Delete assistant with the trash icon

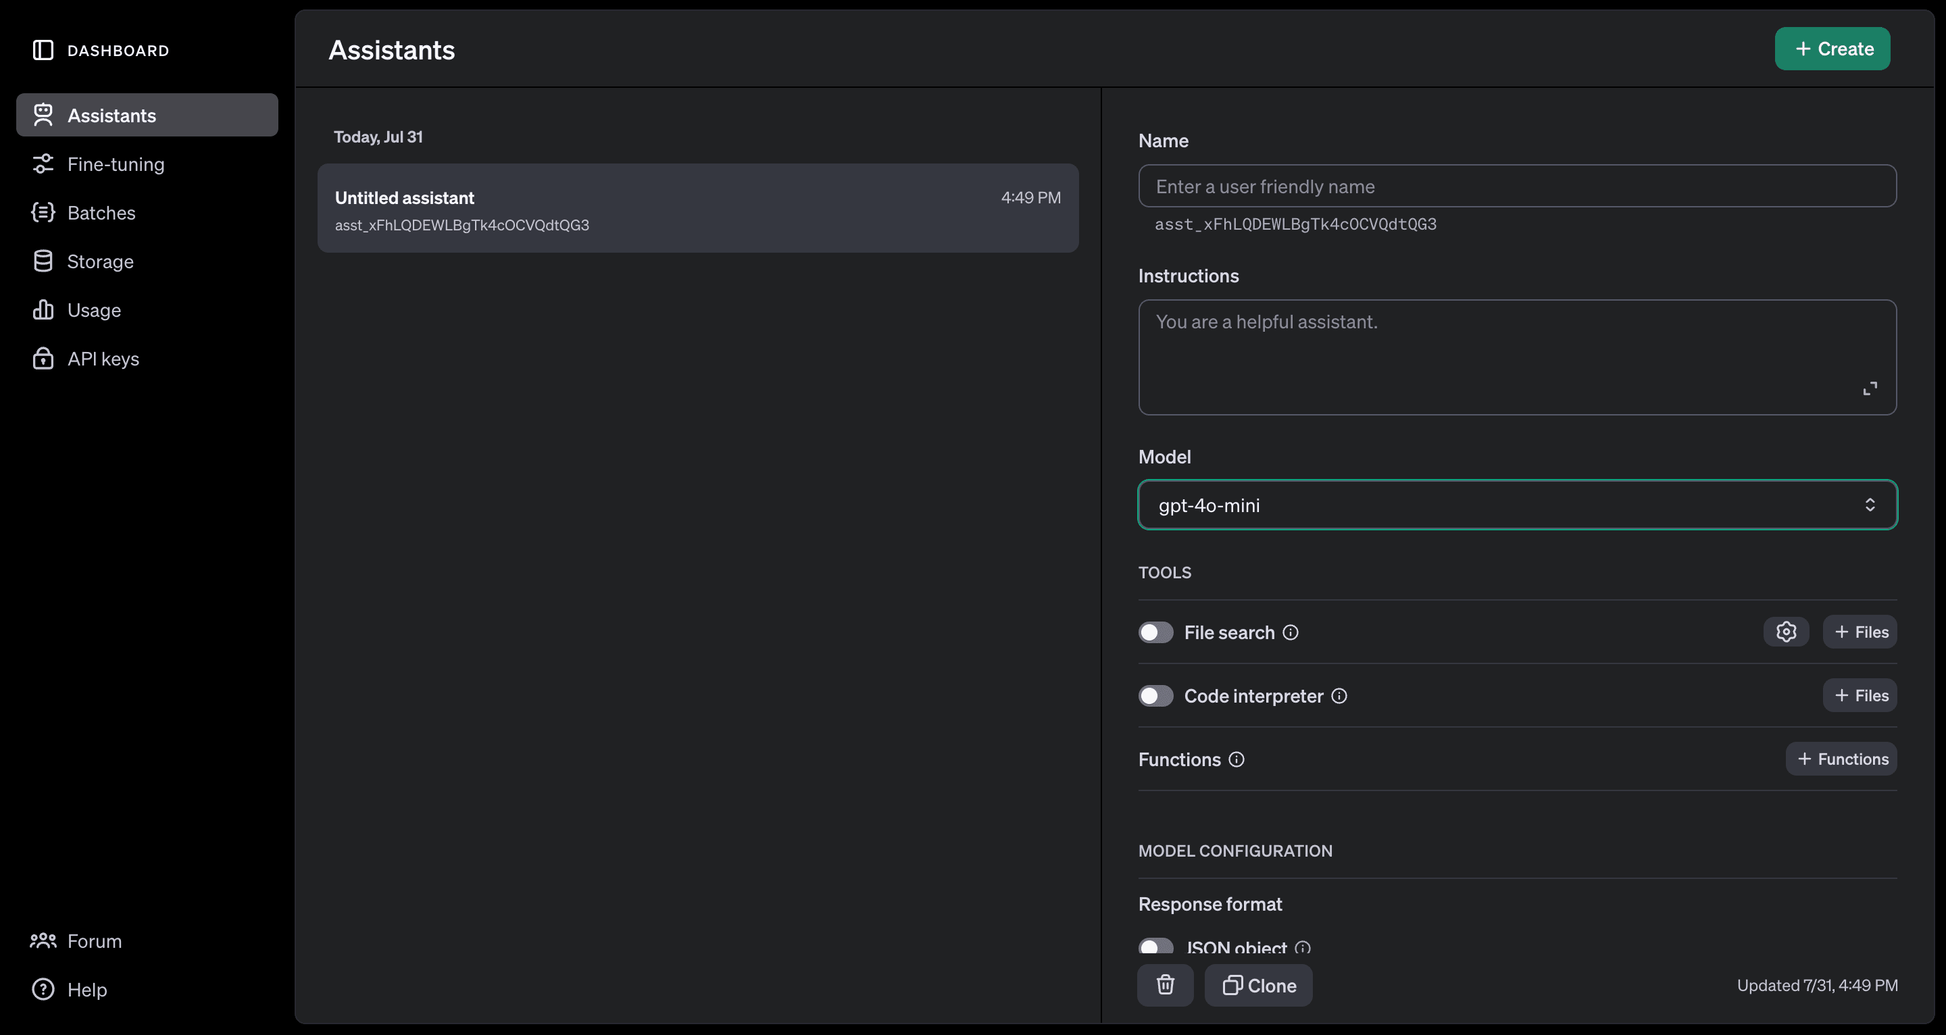pos(1165,985)
